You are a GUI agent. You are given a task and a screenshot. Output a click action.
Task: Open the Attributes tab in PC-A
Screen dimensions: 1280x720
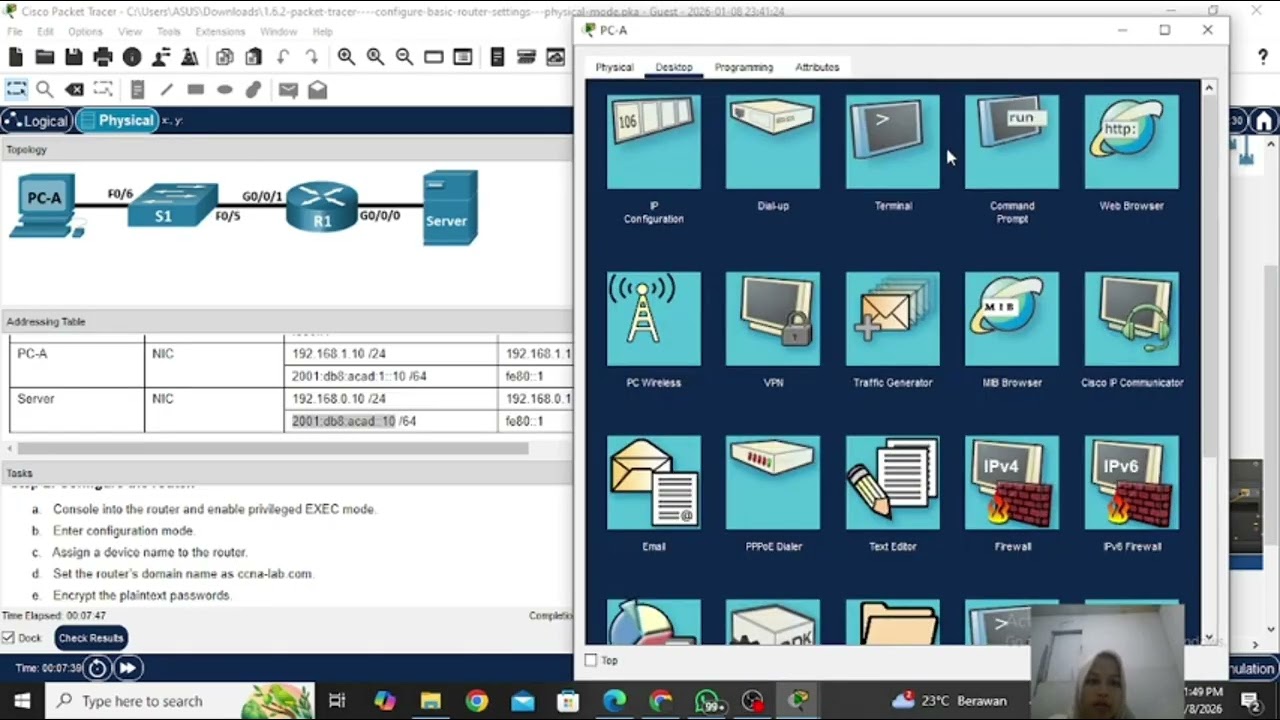pyautogui.click(x=817, y=67)
